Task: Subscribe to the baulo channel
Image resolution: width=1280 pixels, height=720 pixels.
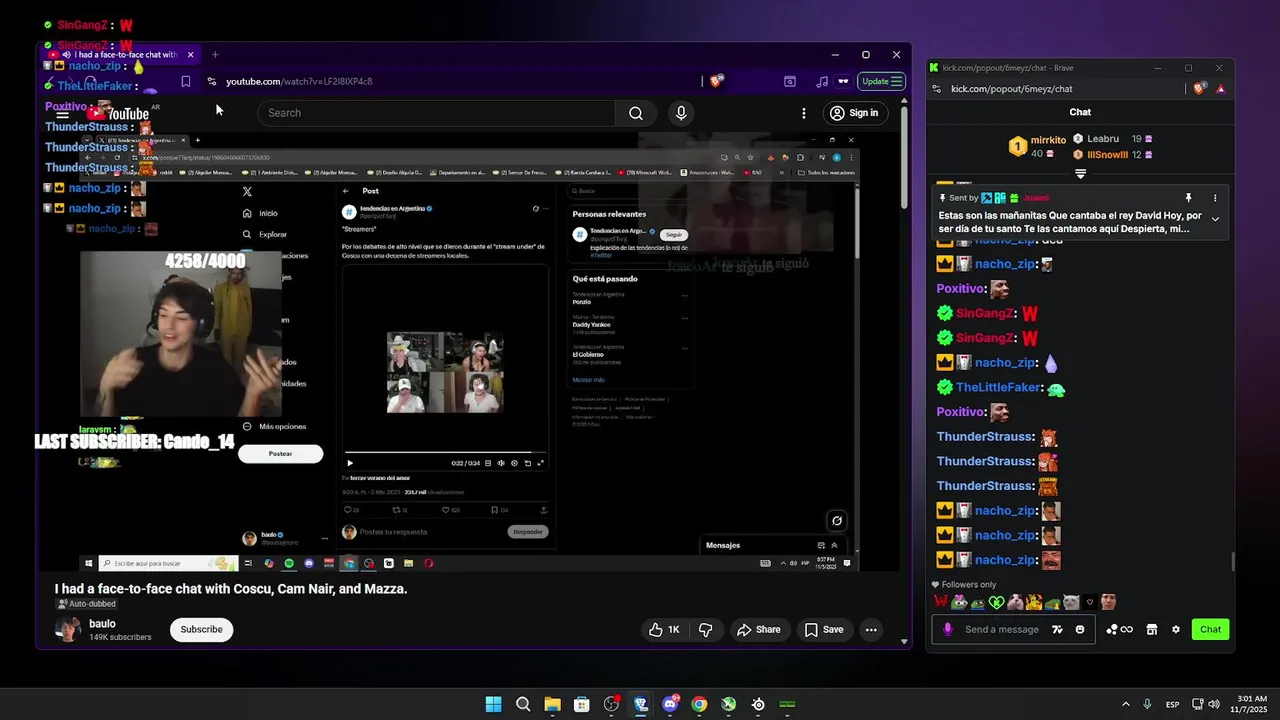Action: point(201,629)
